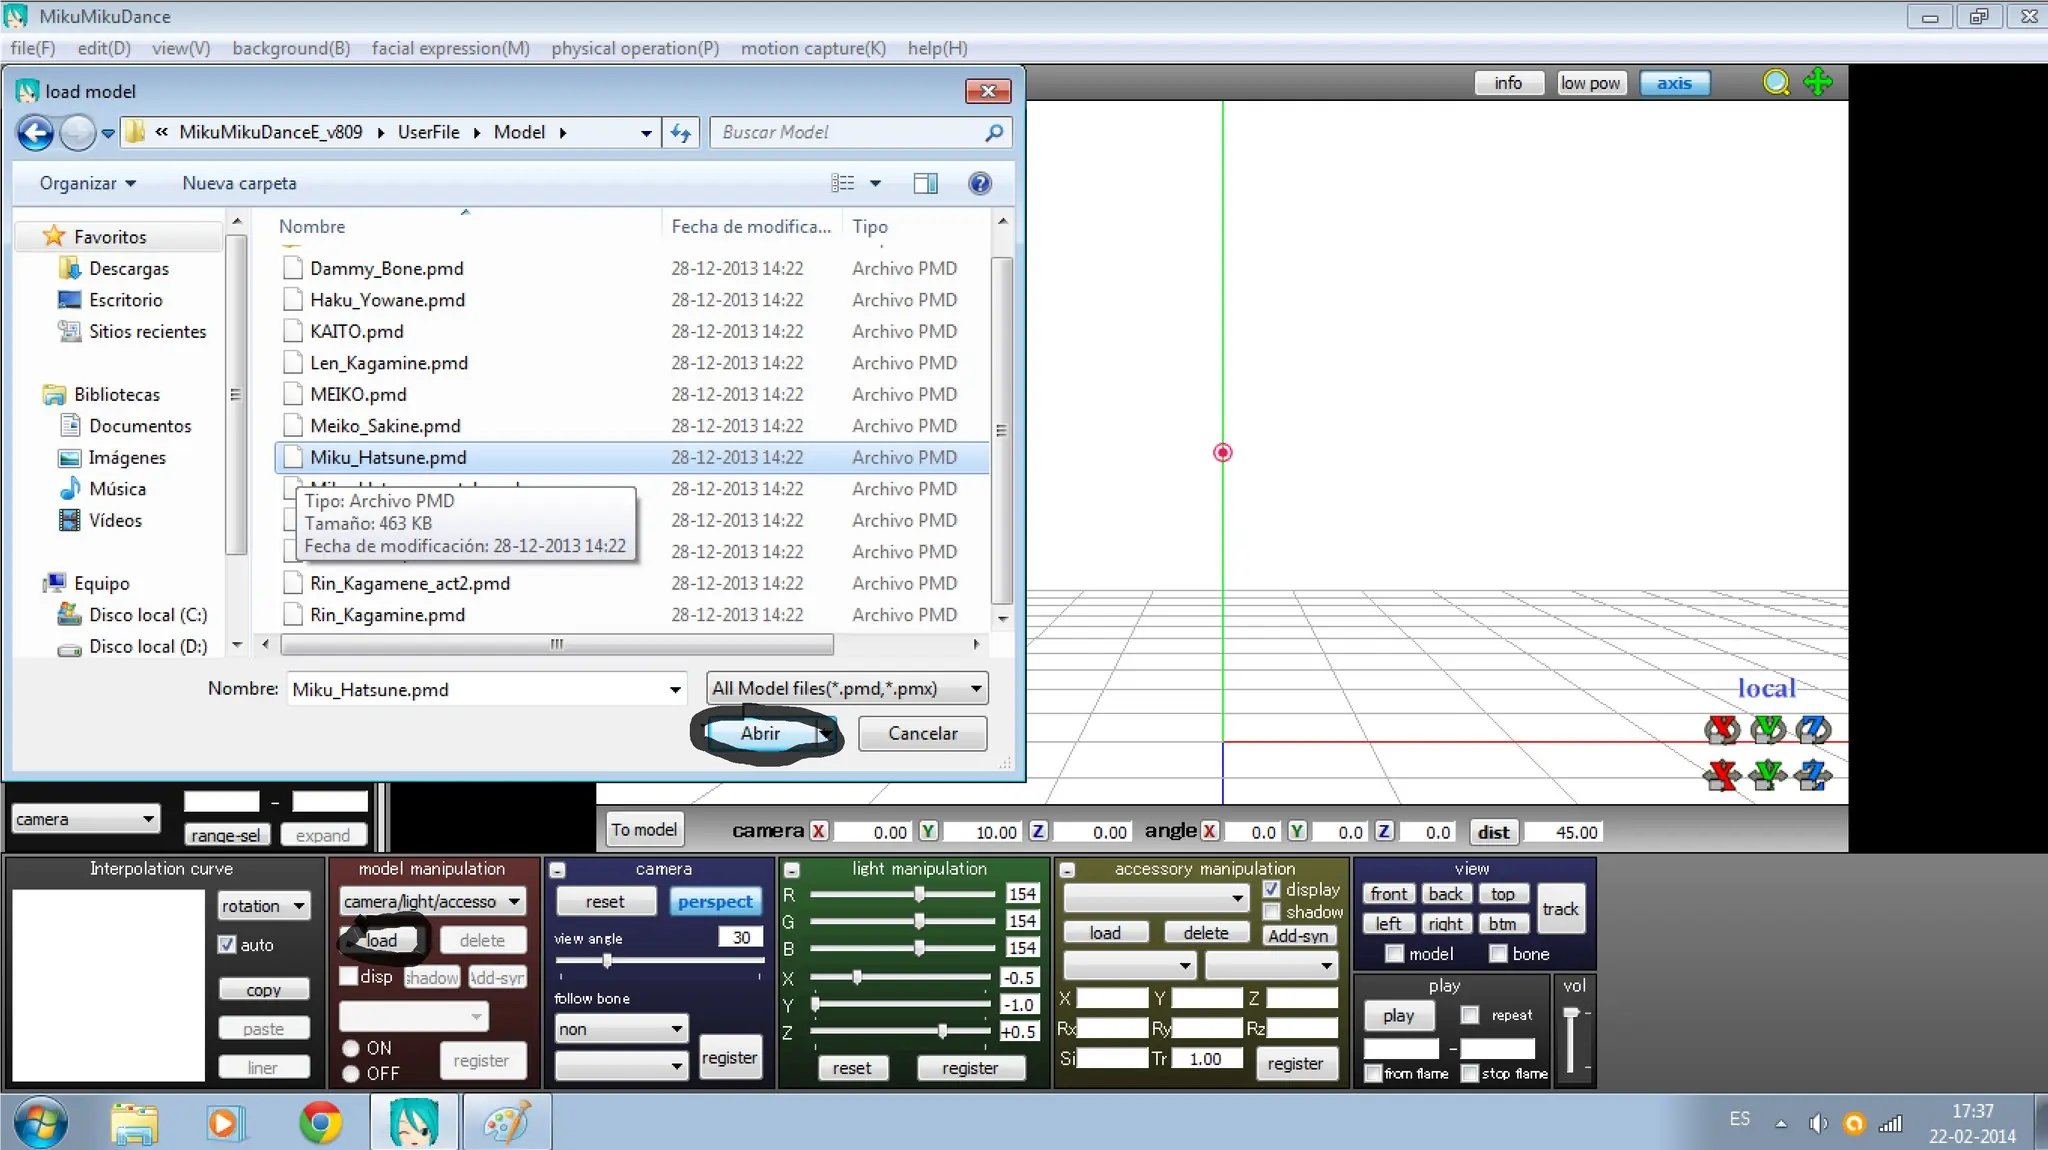Click the search magnifier in Buscar Model
This screenshot has height=1150, width=2048.
[x=994, y=132]
